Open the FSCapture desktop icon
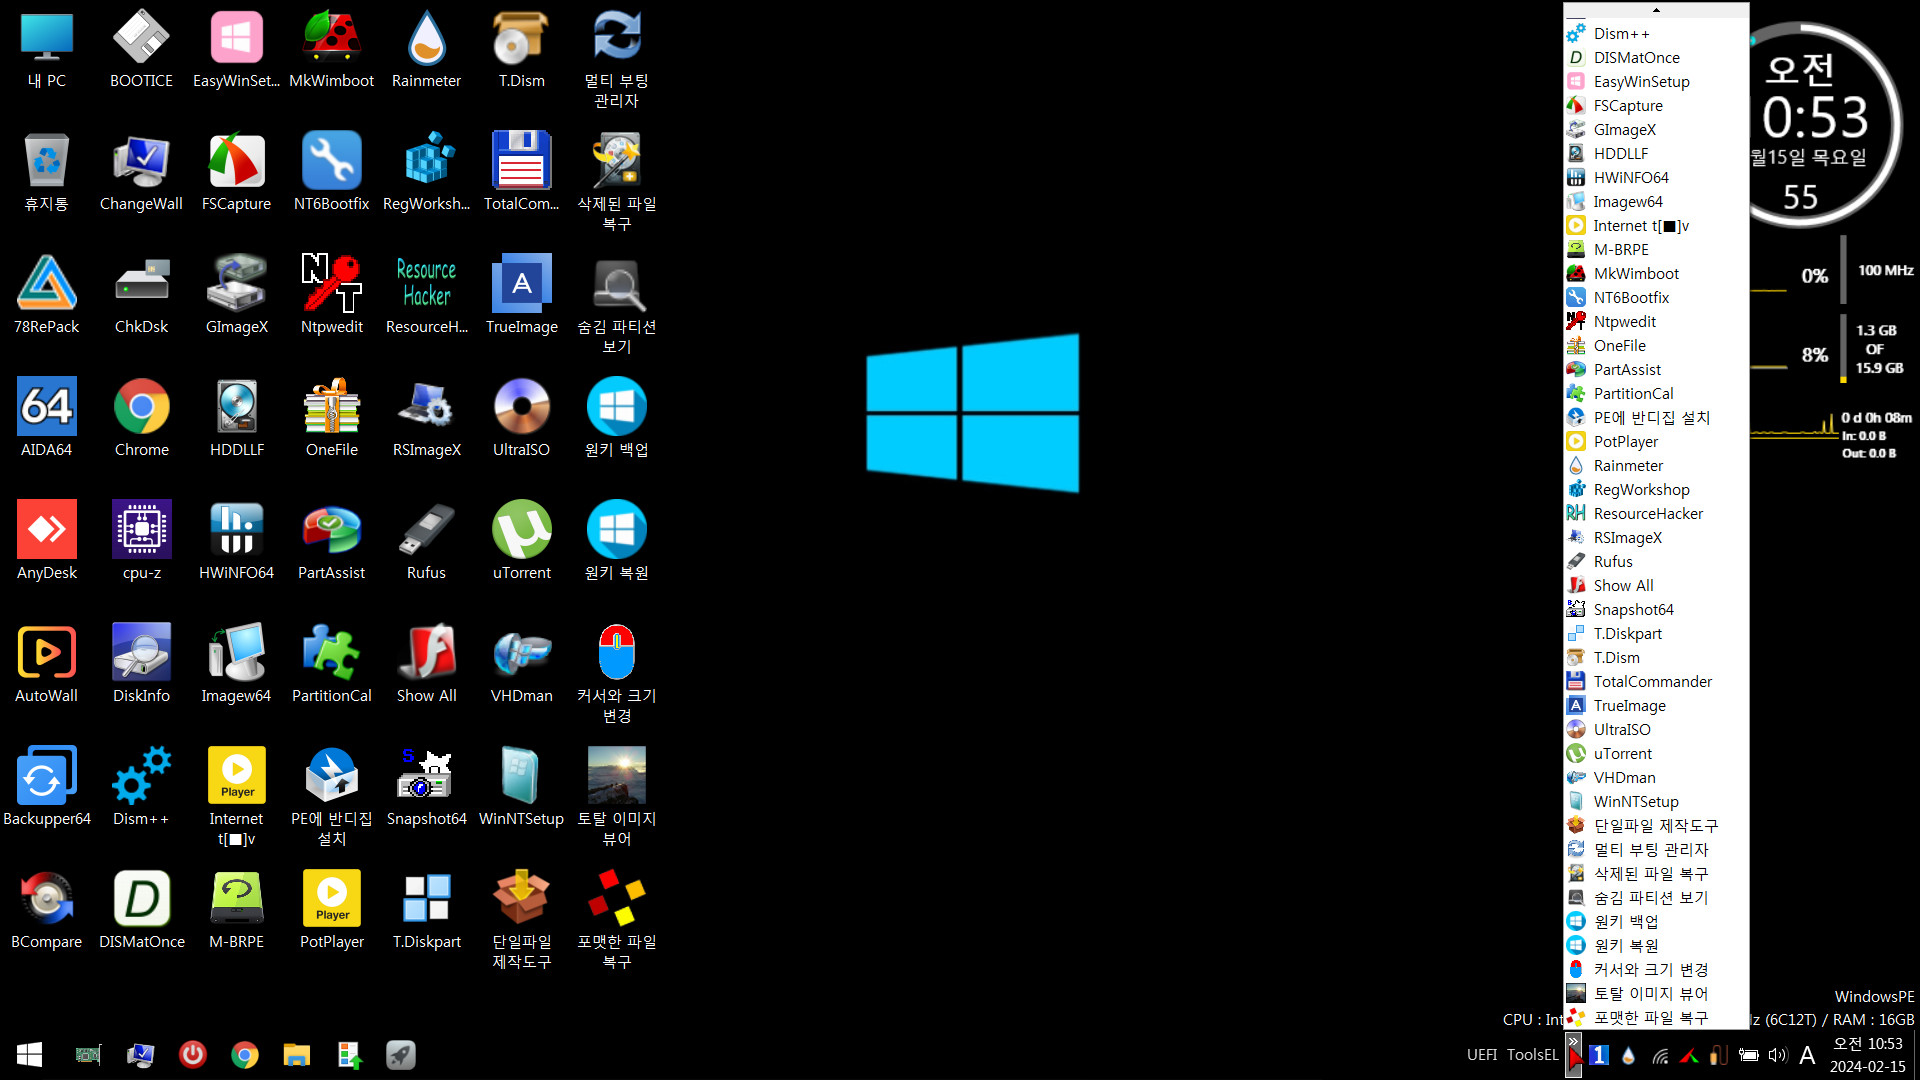 click(x=236, y=173)
